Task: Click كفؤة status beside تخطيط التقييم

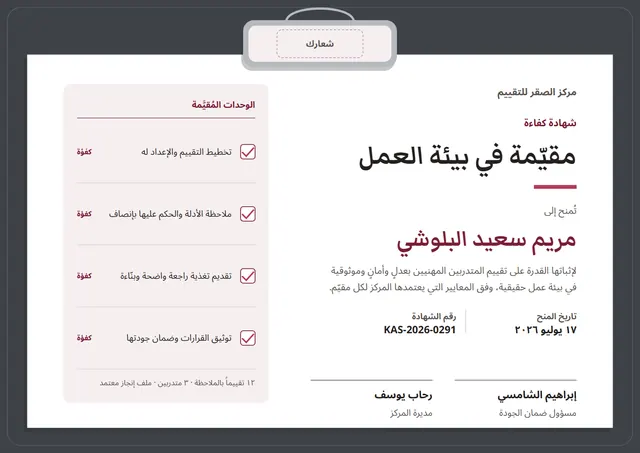Action: pyautogui.click(x=84, y=152)
